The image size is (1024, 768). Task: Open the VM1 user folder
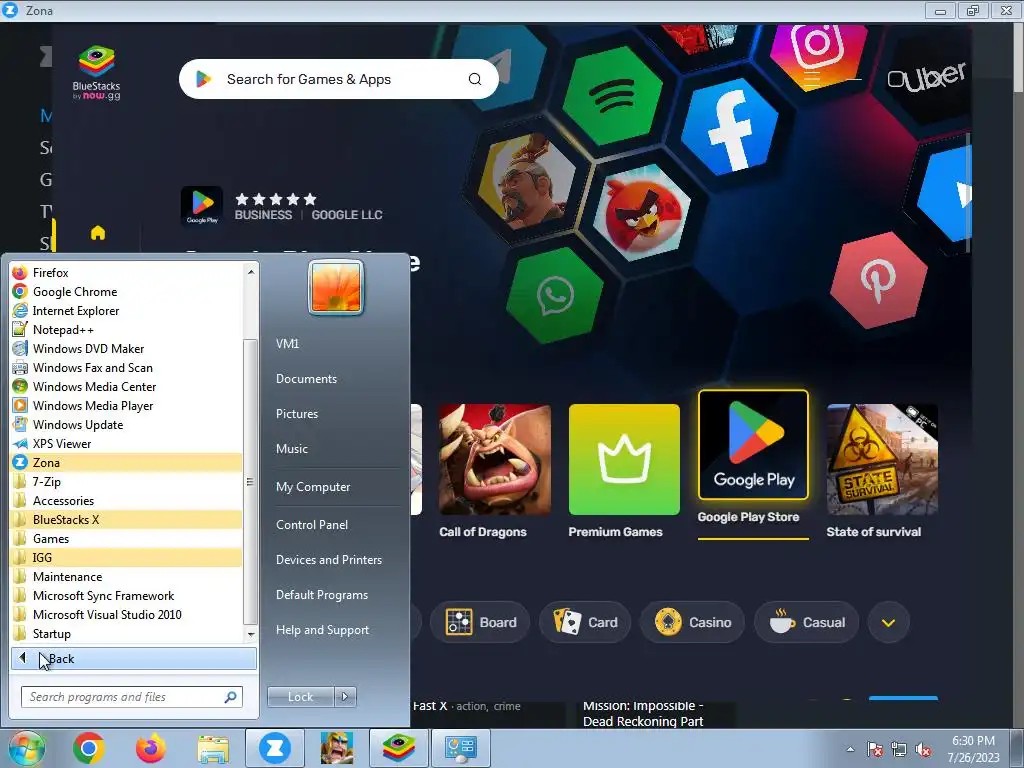tap(287, 344)
